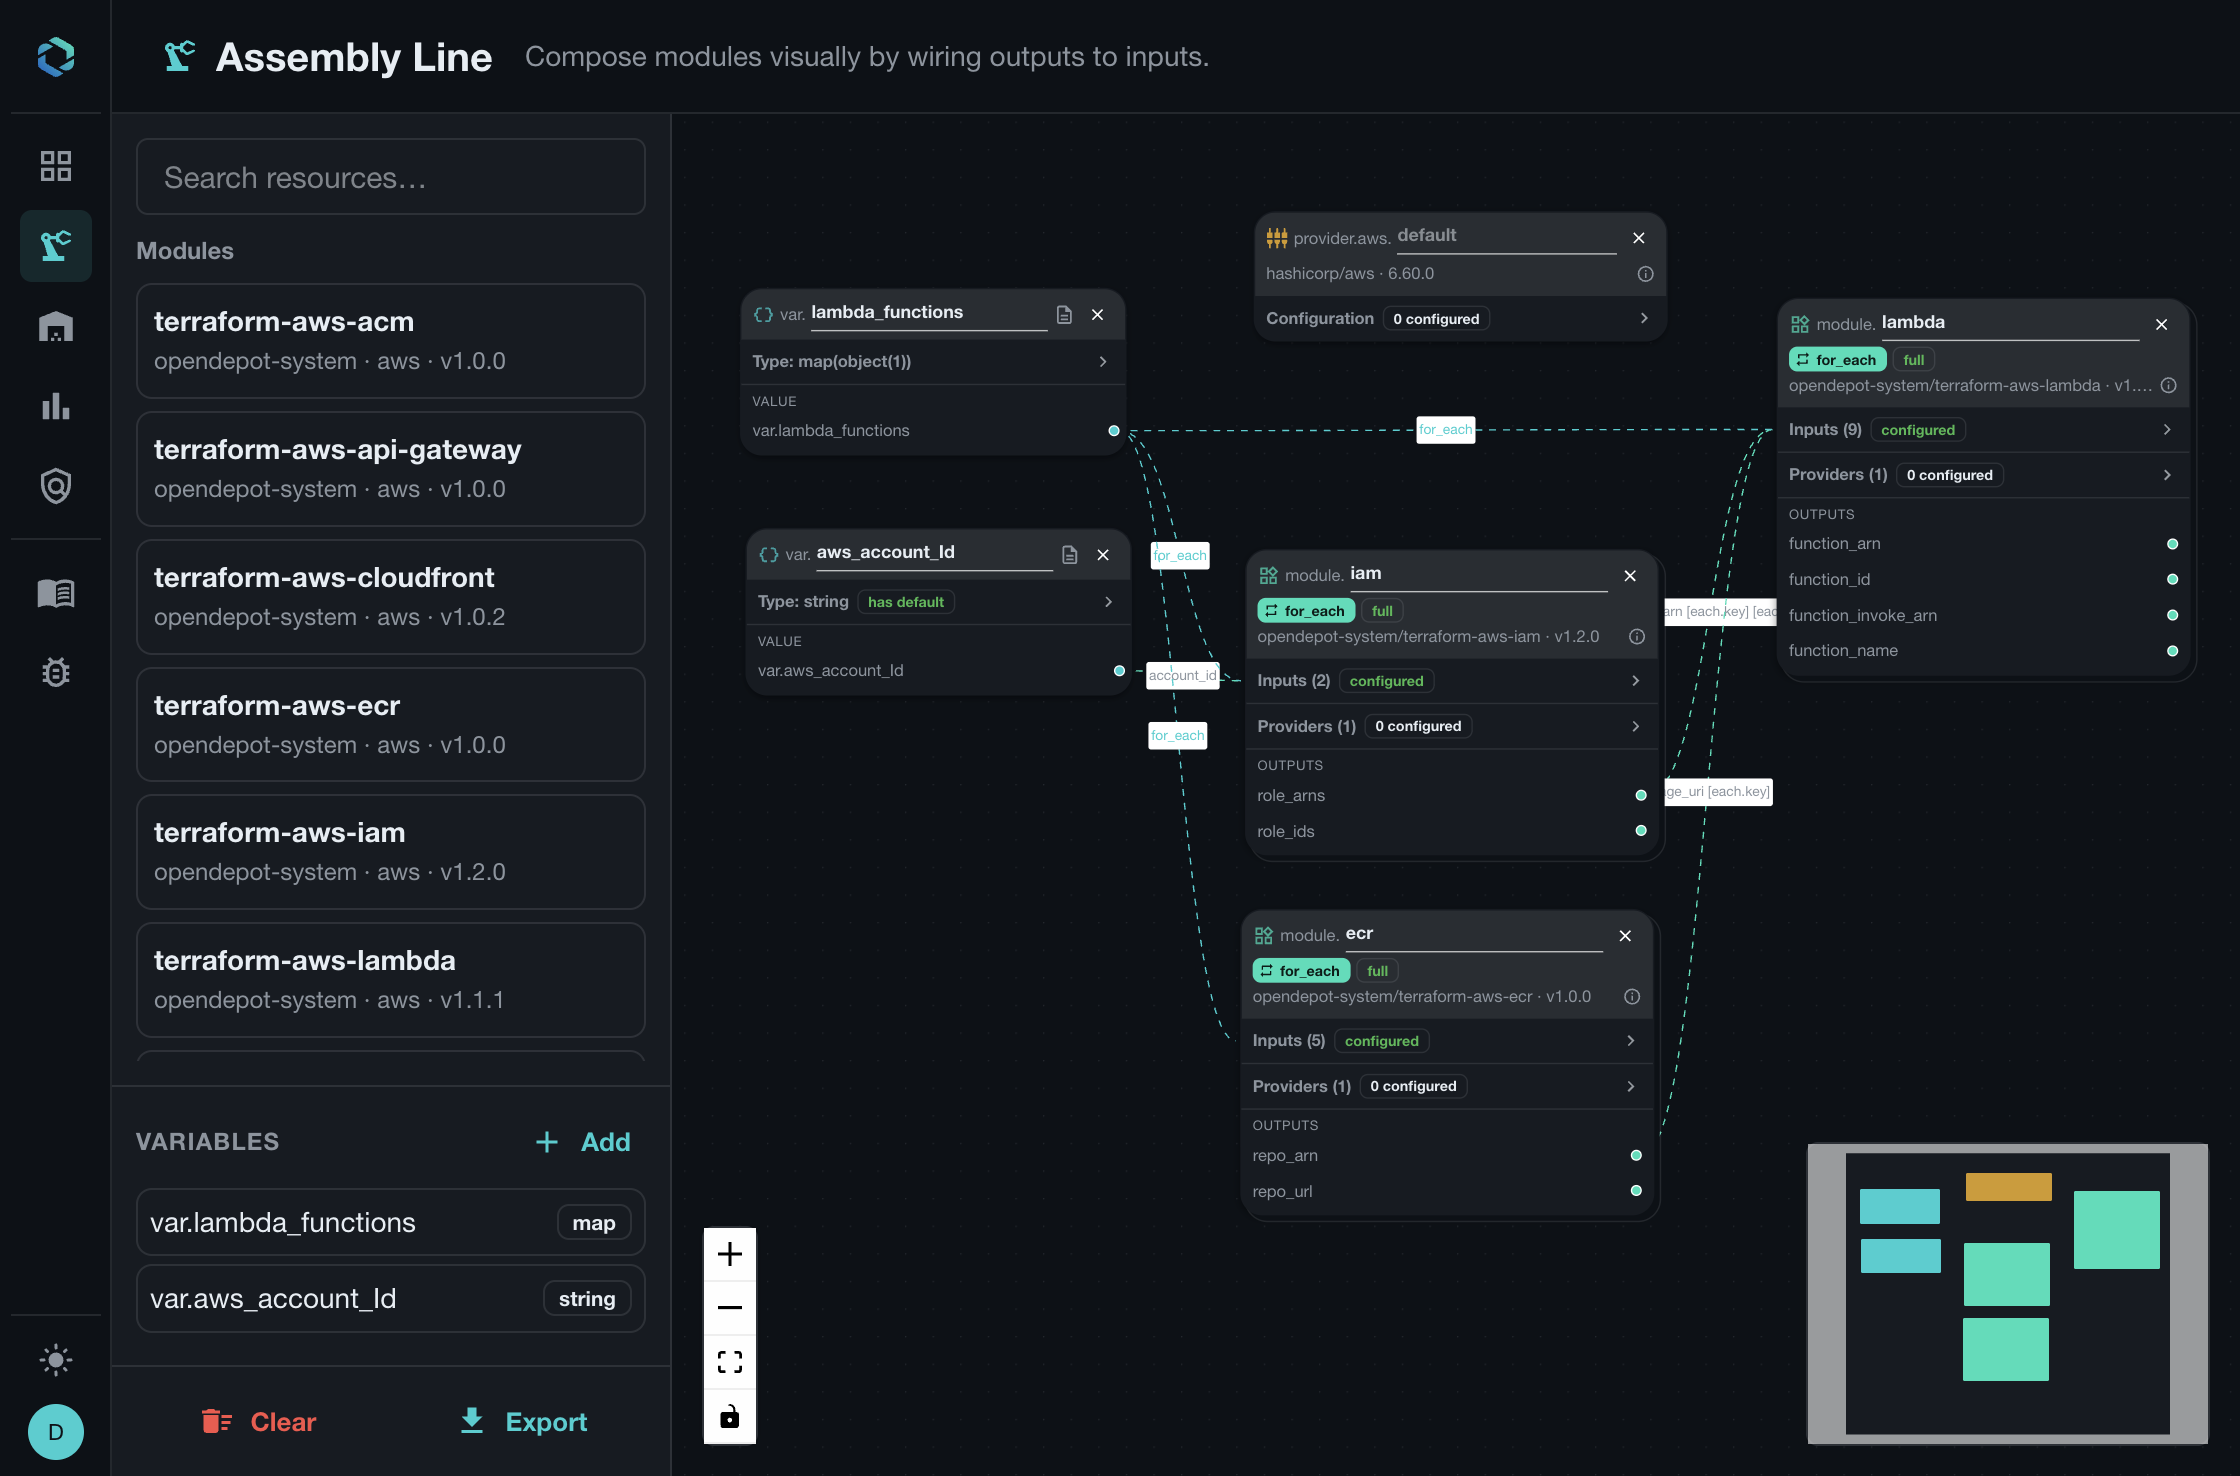Viewport: 2240px width, 1476px height.
Task: Select the Assembly Line robot-arm sidebar icon
Action: click(56, 245)
